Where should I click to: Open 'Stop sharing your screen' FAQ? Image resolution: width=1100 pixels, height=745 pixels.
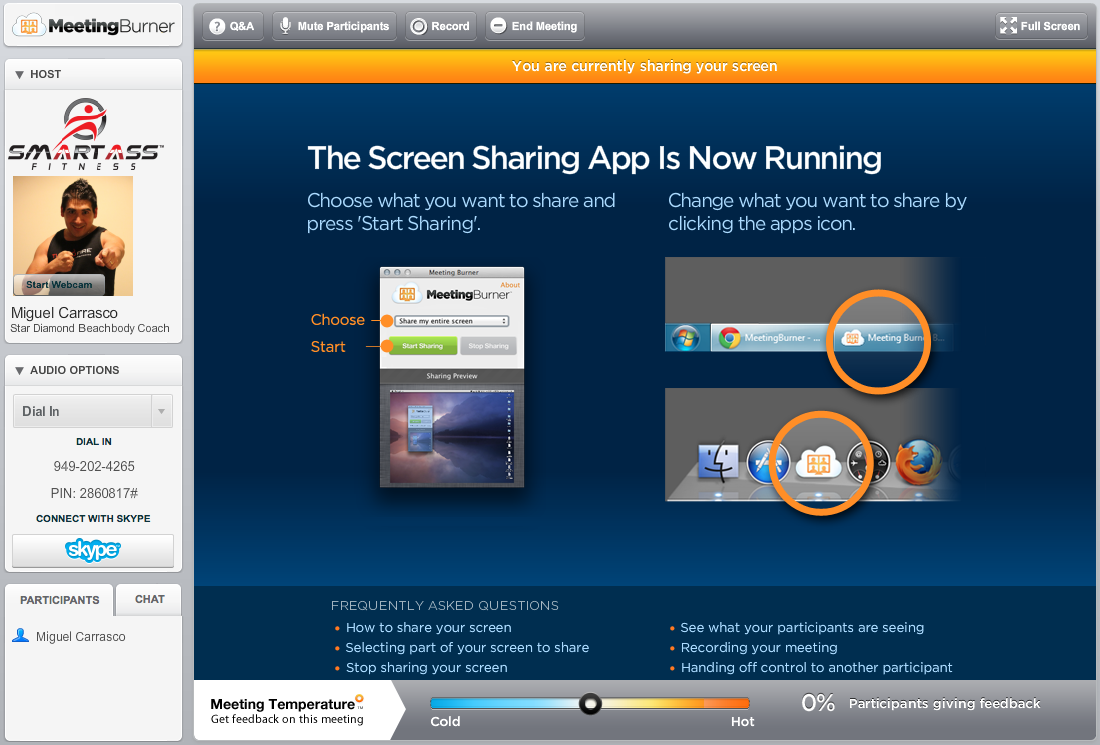[427, 668]
